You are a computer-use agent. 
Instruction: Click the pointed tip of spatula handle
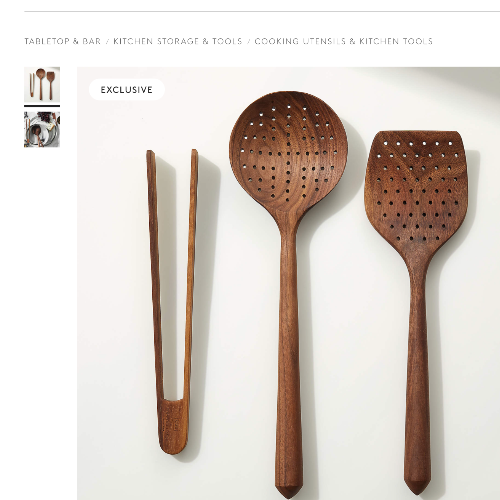click(x=417, y=487)
